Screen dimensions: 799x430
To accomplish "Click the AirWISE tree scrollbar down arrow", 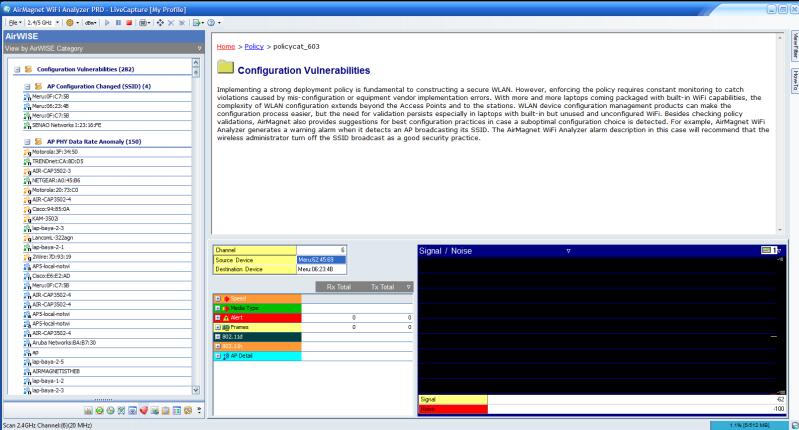I will [196, 390].
